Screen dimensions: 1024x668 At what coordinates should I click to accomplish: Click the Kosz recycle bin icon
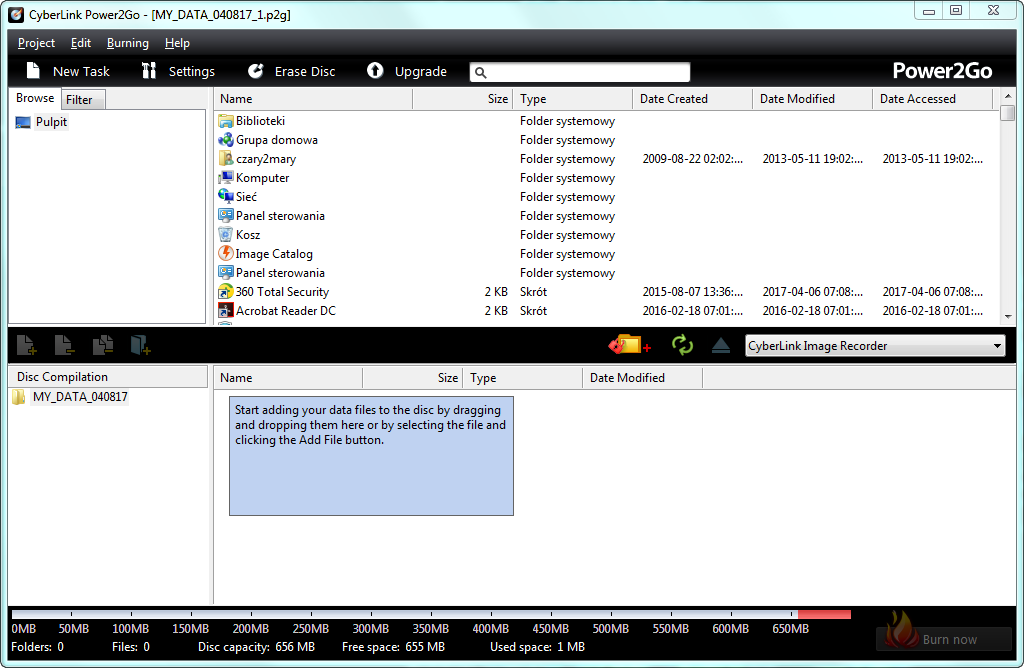pyautogui.click(x=225, y=234)
